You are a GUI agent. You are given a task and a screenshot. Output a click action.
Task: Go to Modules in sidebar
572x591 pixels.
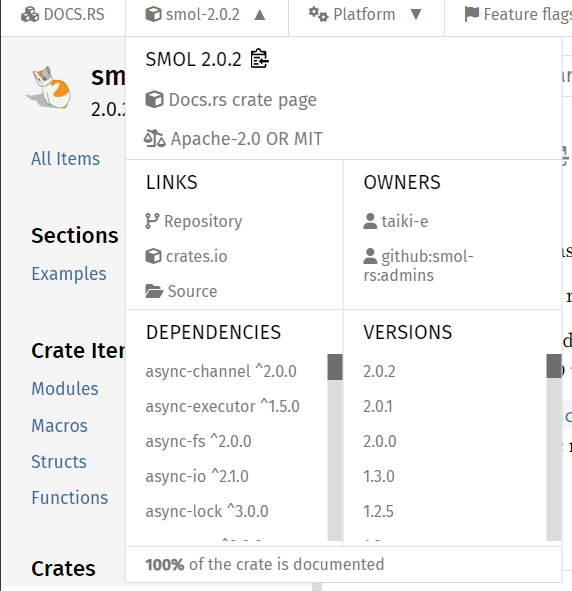(x=65, y=389)
